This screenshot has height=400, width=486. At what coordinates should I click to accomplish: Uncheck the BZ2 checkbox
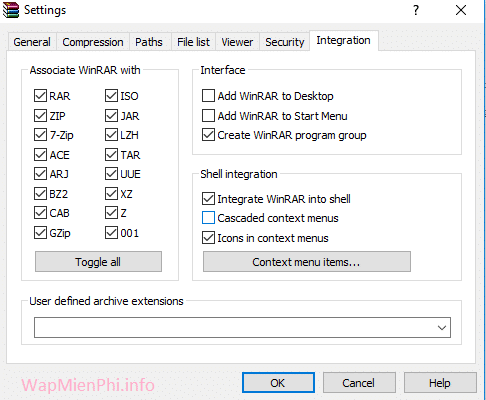click(x=40, y=194)
